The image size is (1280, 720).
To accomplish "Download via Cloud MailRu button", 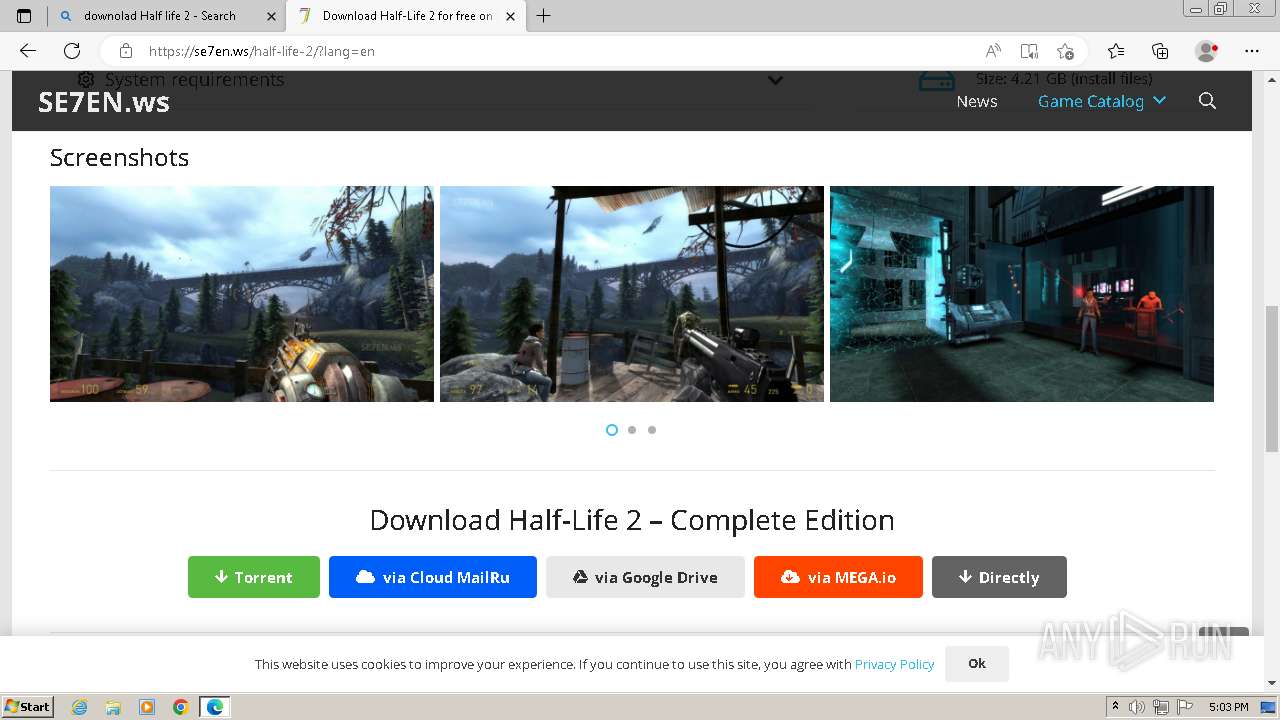I will (433, 577).
